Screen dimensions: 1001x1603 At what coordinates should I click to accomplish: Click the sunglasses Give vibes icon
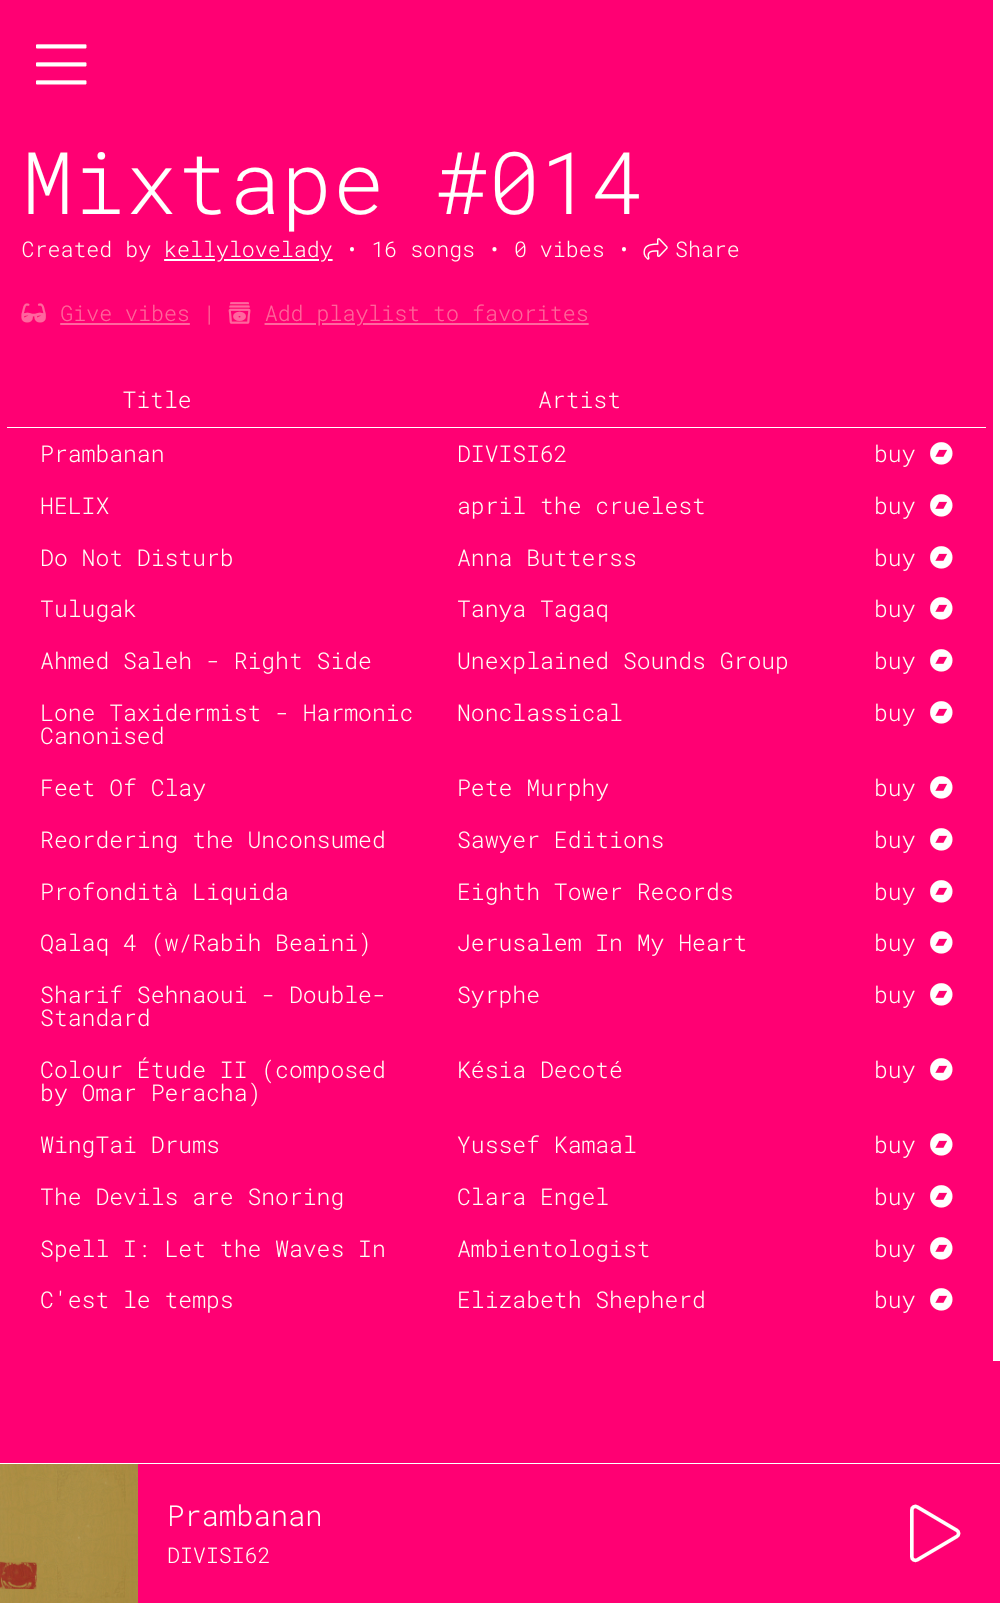pos(34,314)
